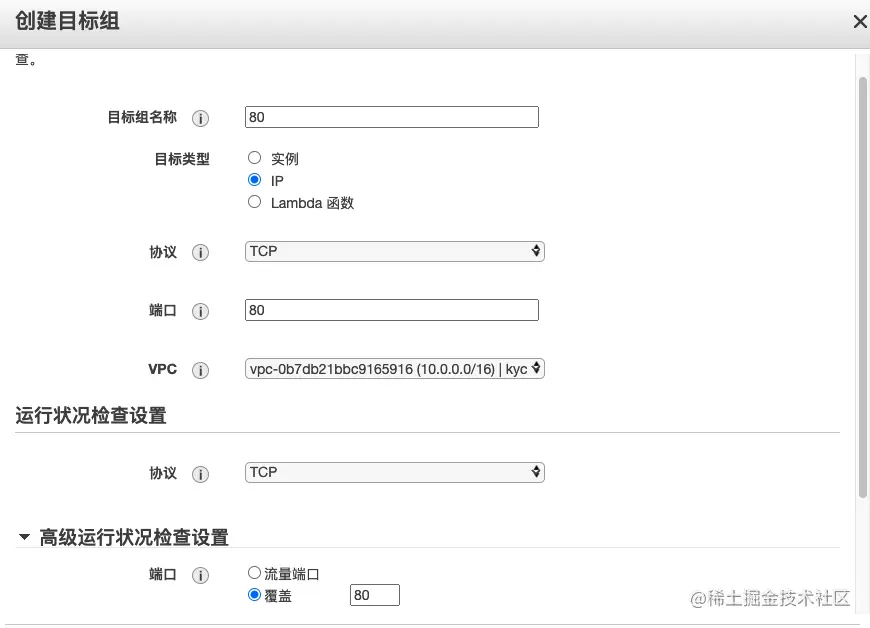870x628 pixels.
Task: Open info icon beside 目标组名称
Action: point(200,118)
